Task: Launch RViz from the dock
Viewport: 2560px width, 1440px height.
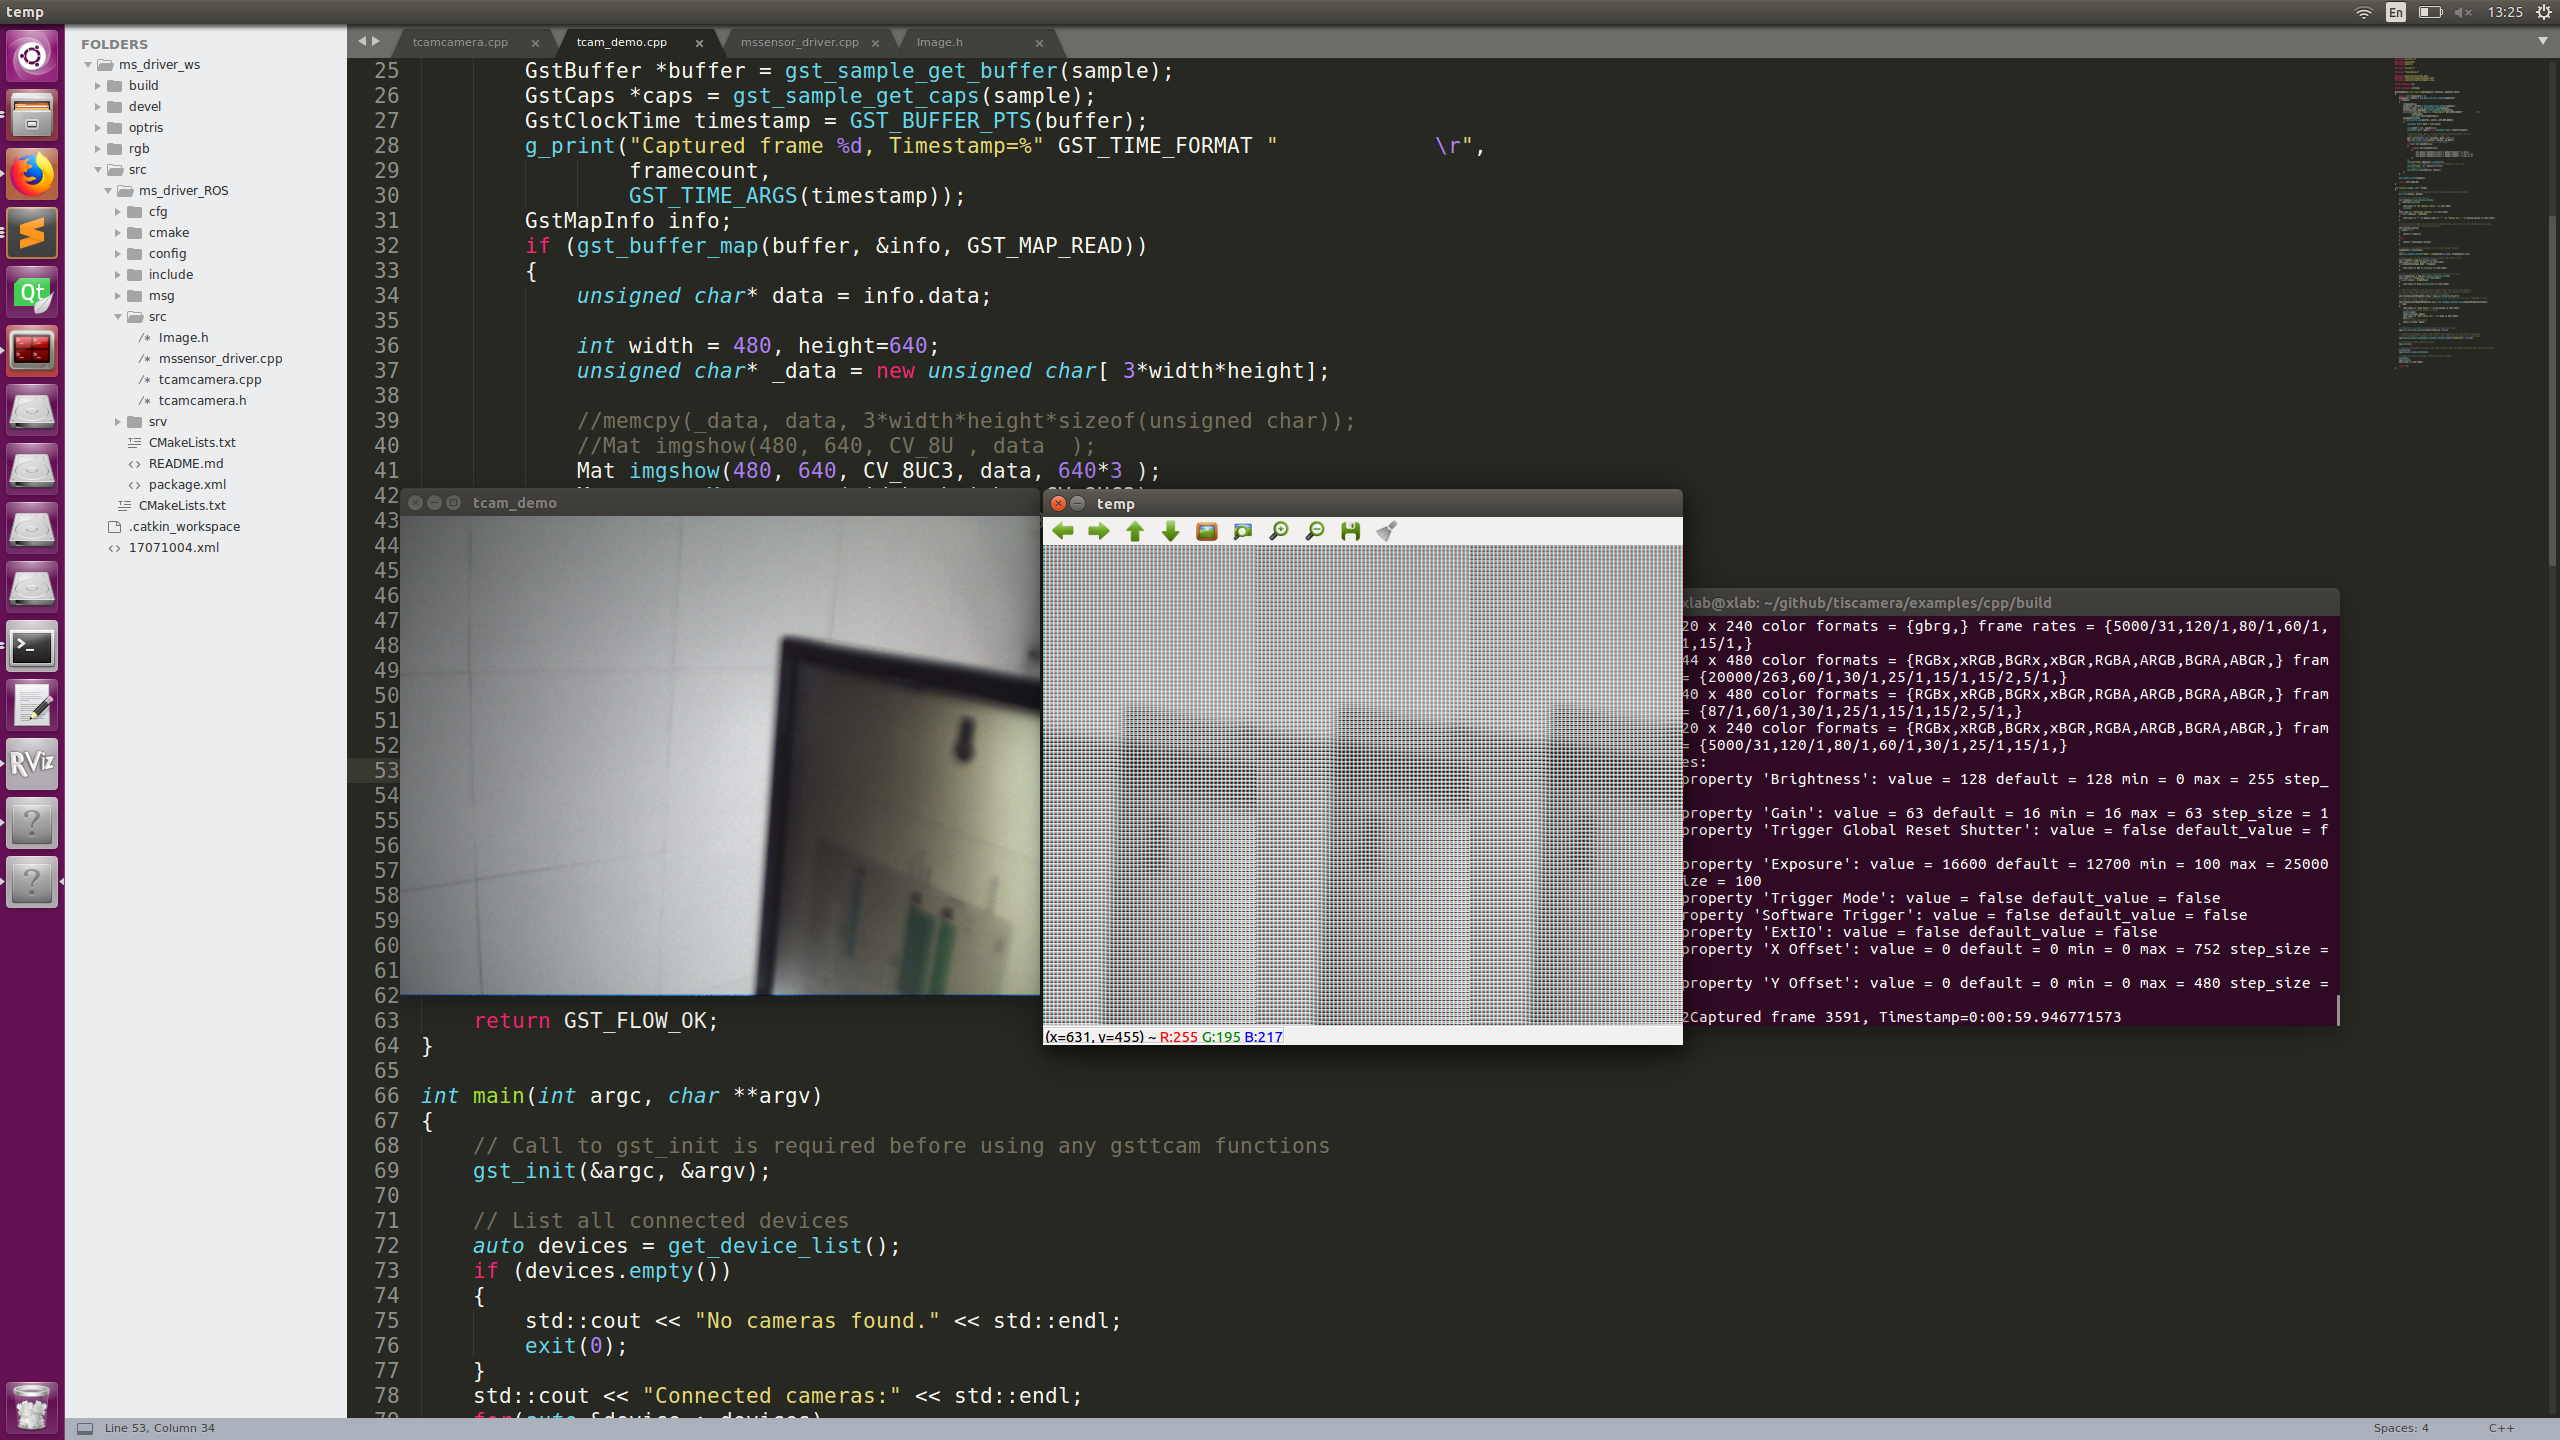Action: [x=31, y=764]
